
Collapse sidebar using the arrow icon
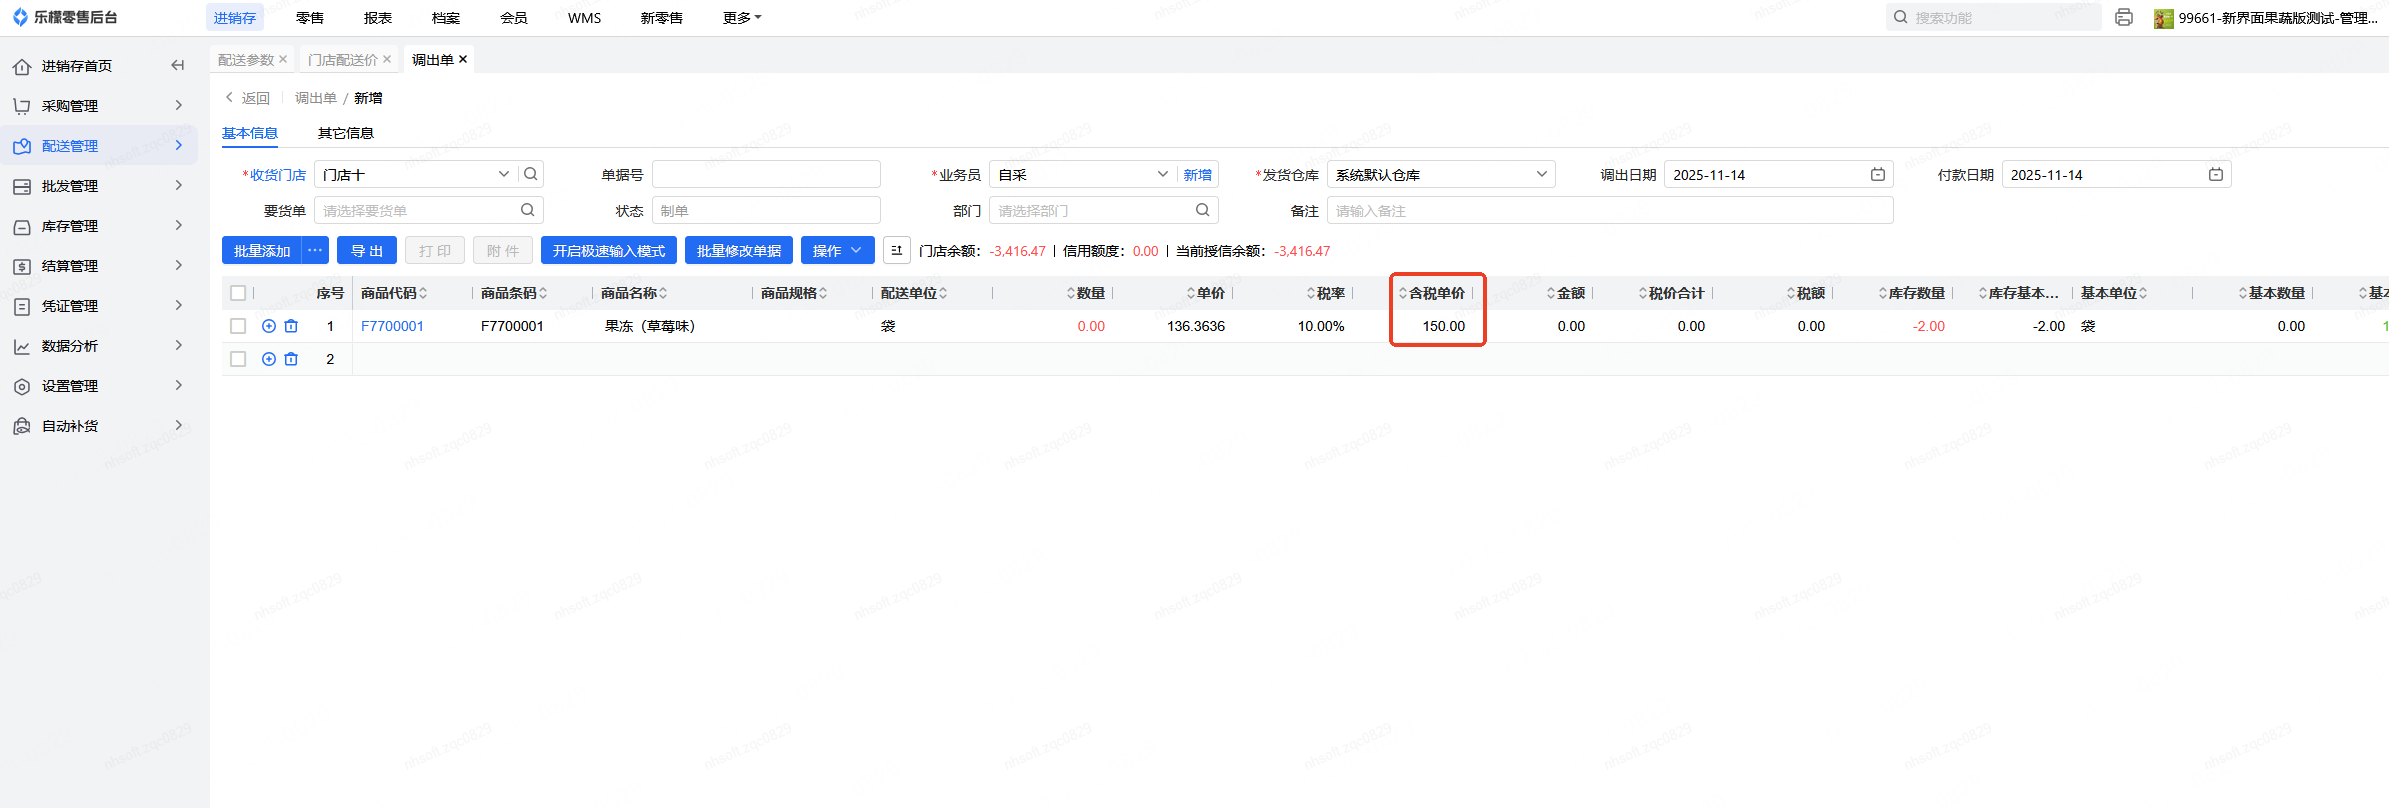[x=178, y=66]
